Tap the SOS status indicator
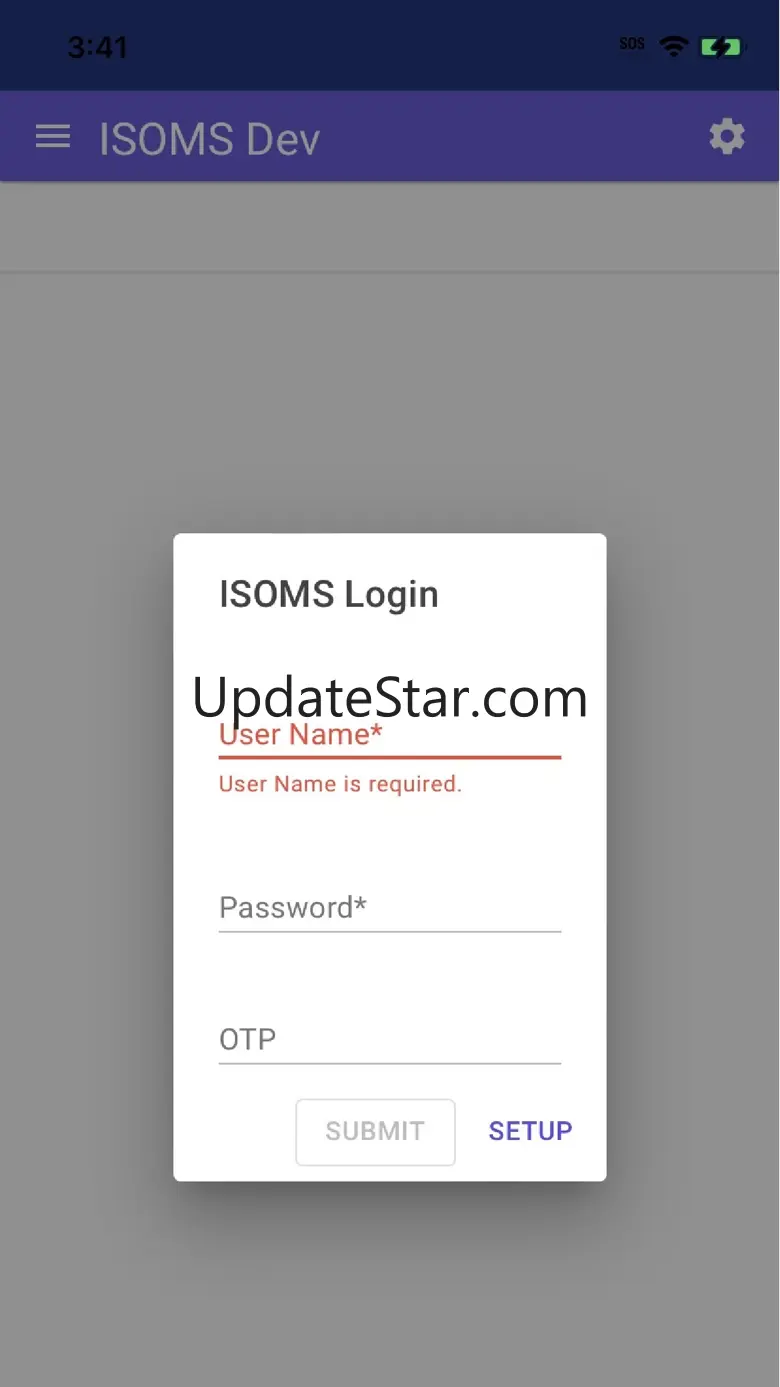This screenshot has height=1387, width=780. click(x=632, y=44)
